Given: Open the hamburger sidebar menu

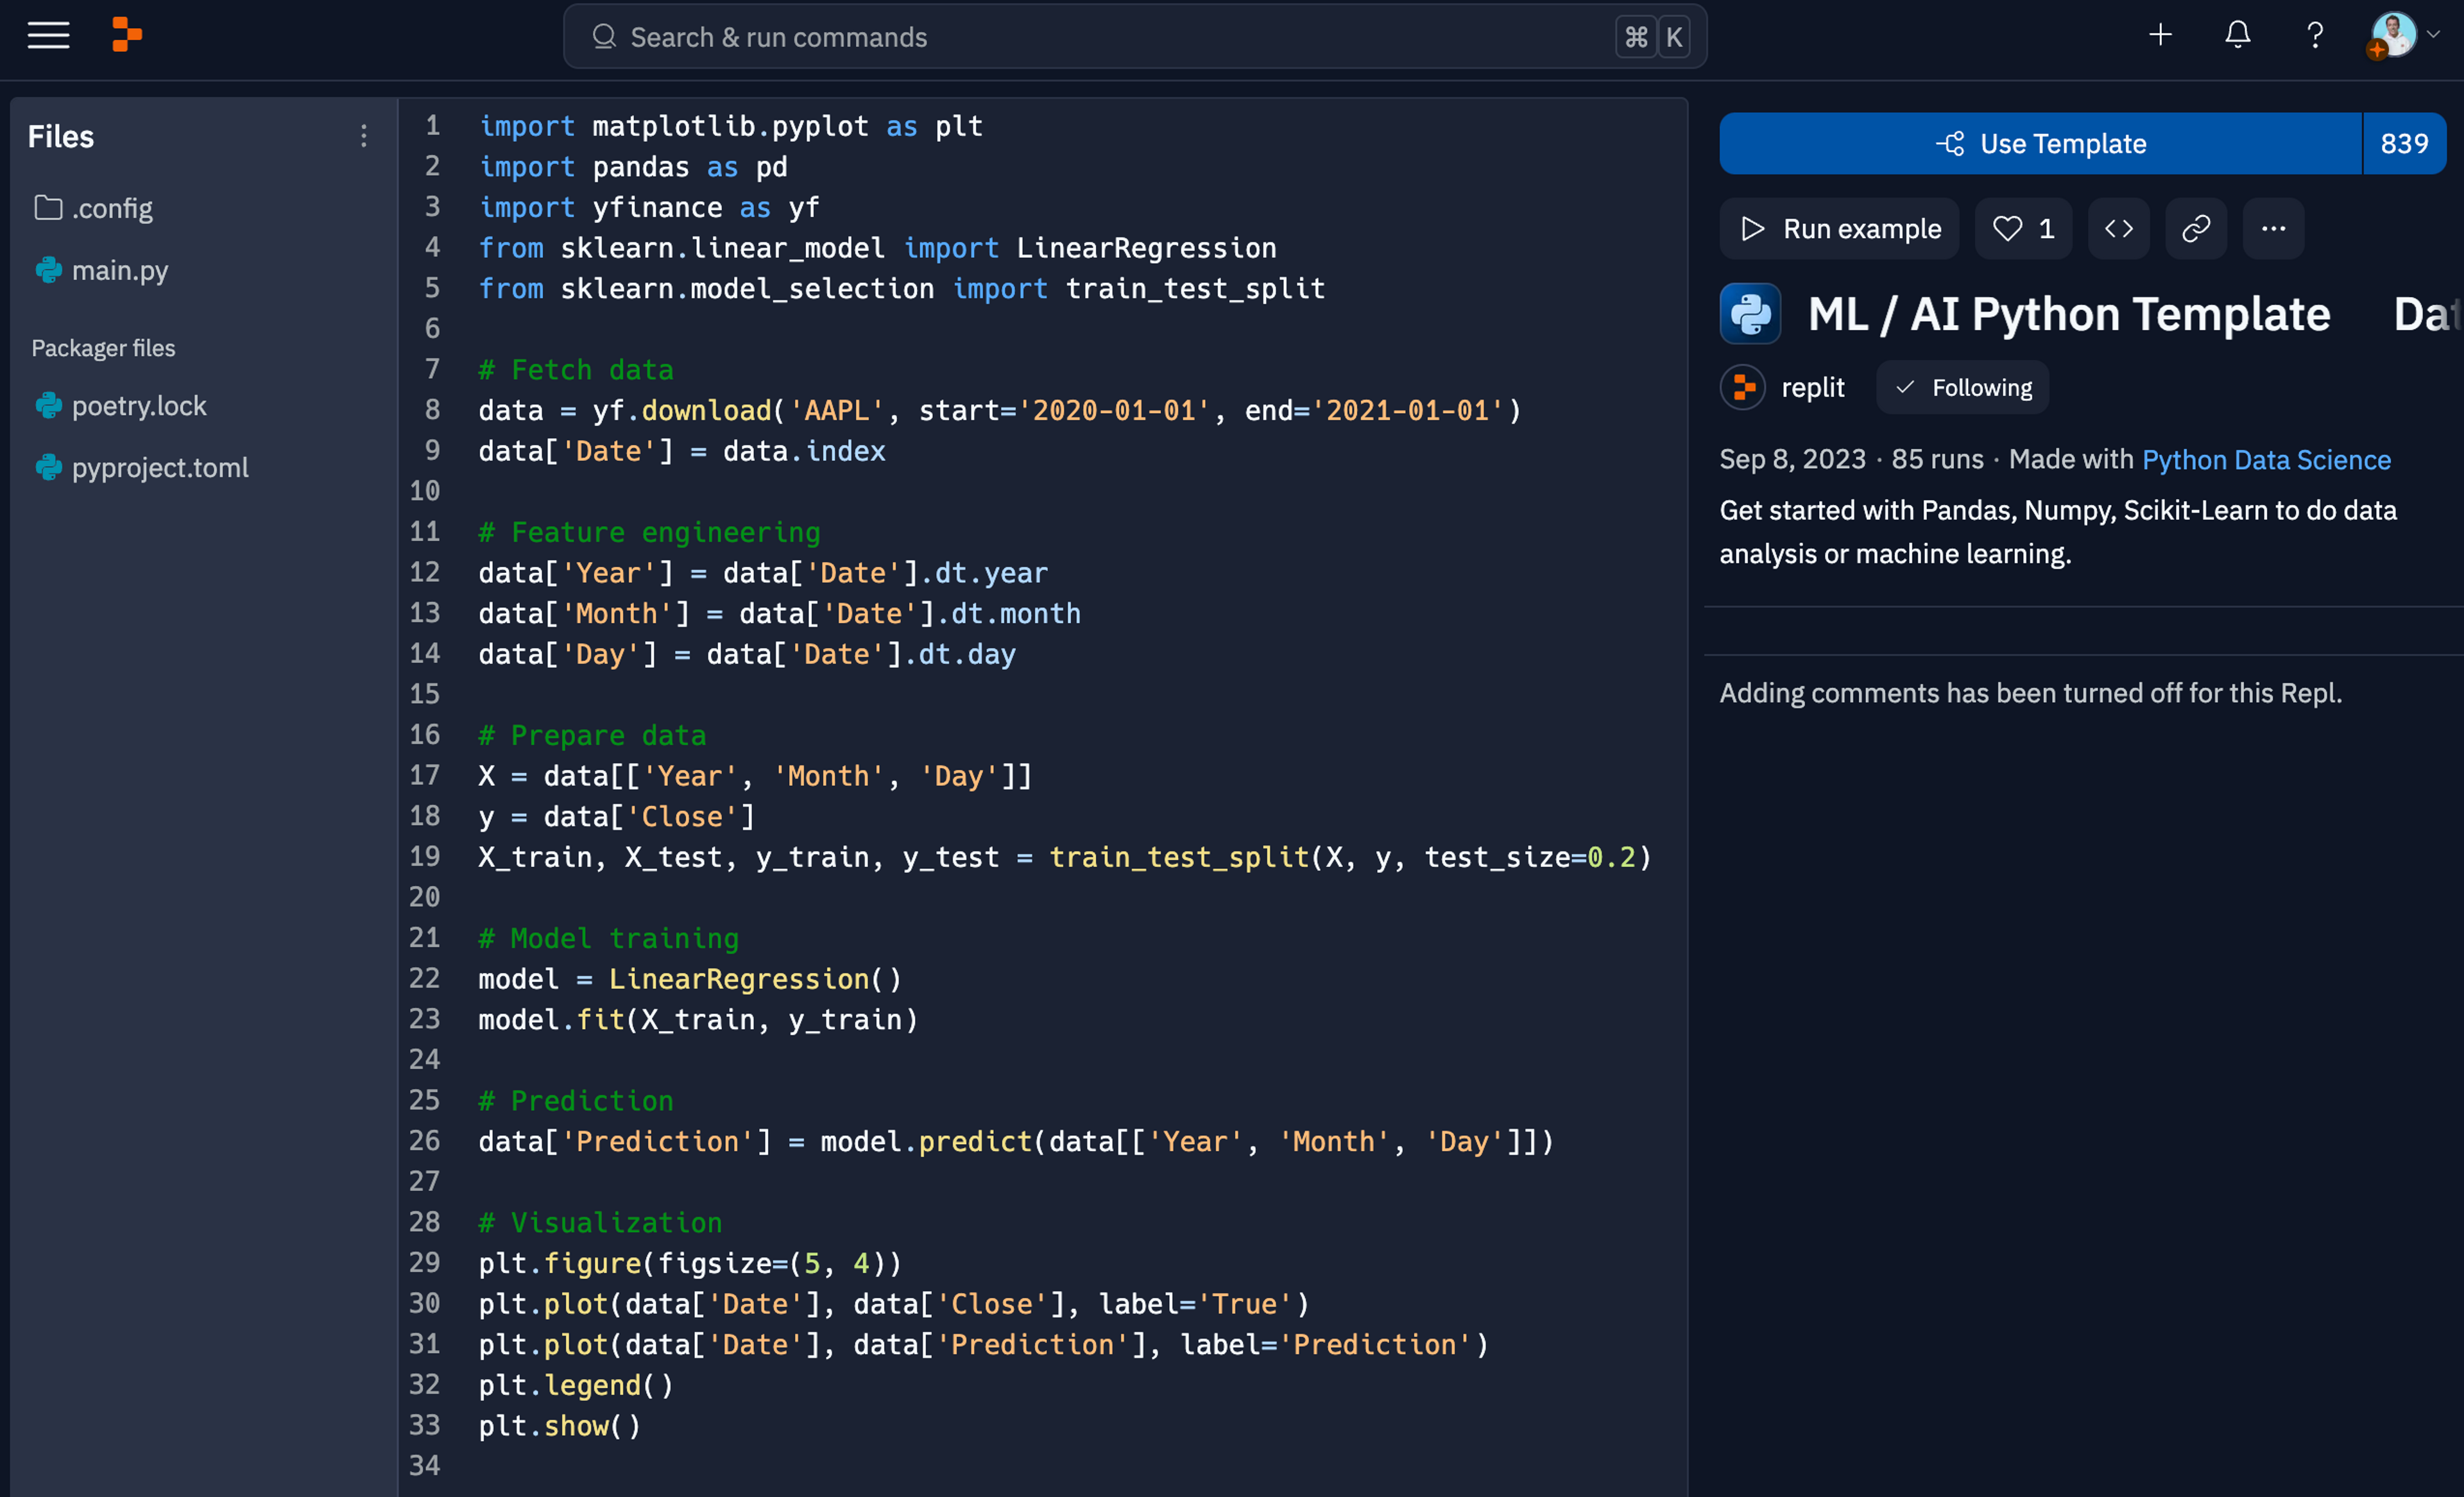Looking at the screenshot, I should pyautogui.click(x=48, y=36).
